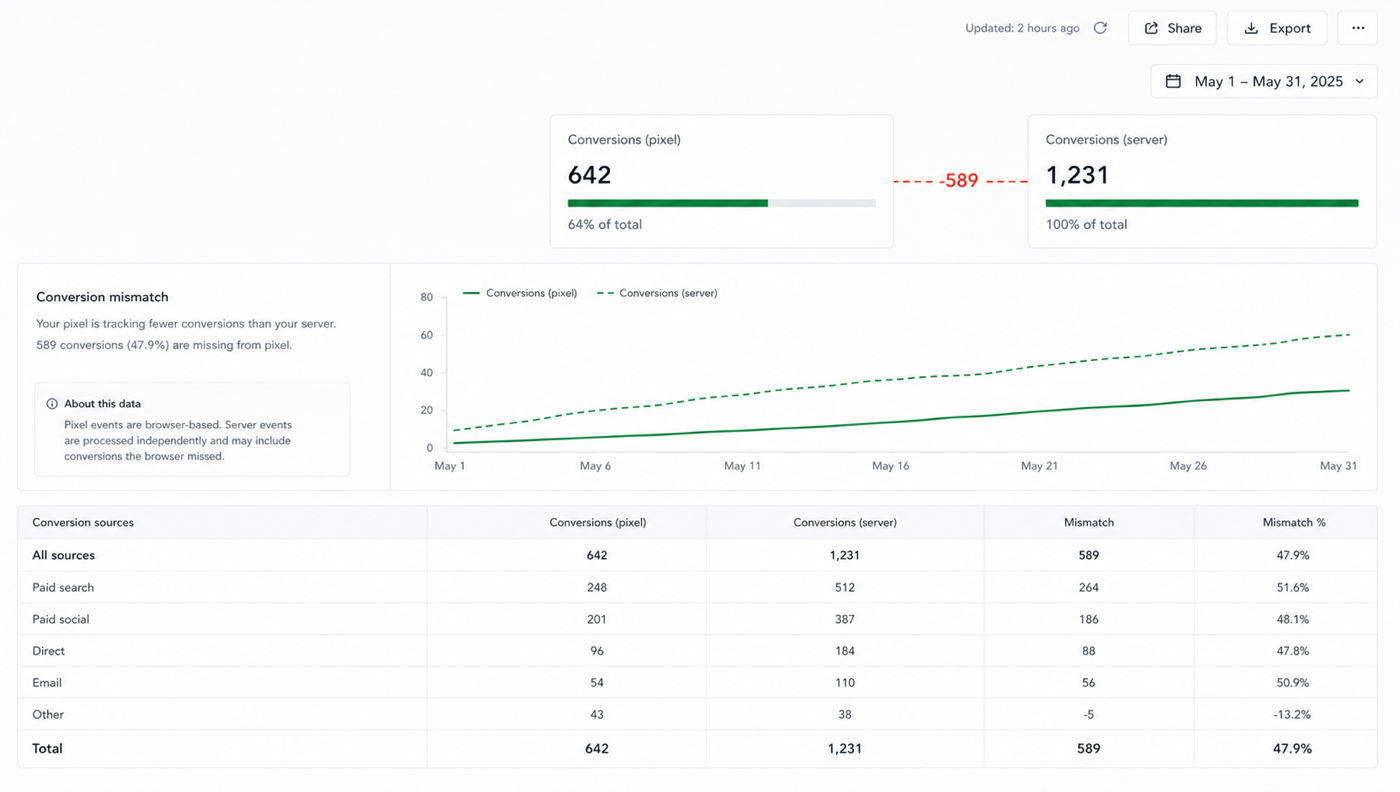
Task: Sort table by the Mismatch % column header
Action: pos(1294,522)
